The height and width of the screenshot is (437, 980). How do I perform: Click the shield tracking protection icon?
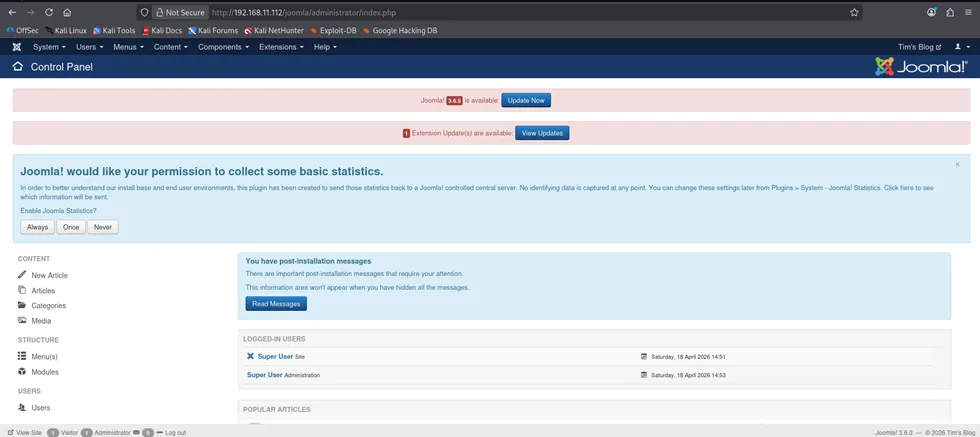144,13
